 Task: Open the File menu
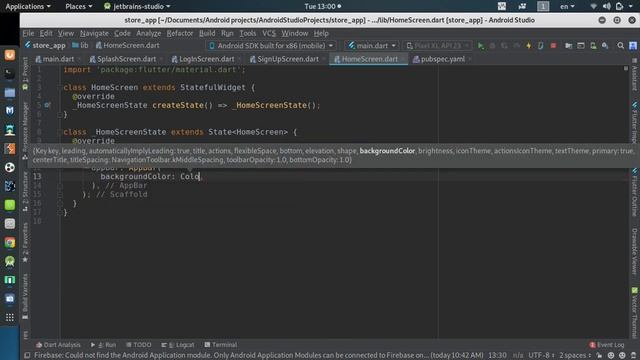(x=28, y=33)
